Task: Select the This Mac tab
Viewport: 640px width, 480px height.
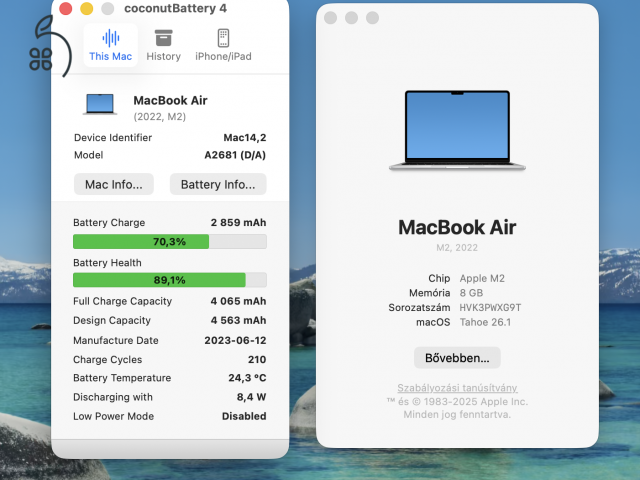Action: pos(111,45)
